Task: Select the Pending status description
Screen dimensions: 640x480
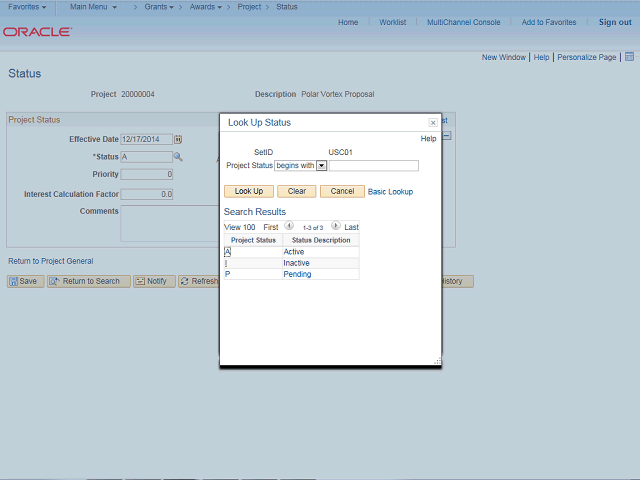Action: [297, 274]
